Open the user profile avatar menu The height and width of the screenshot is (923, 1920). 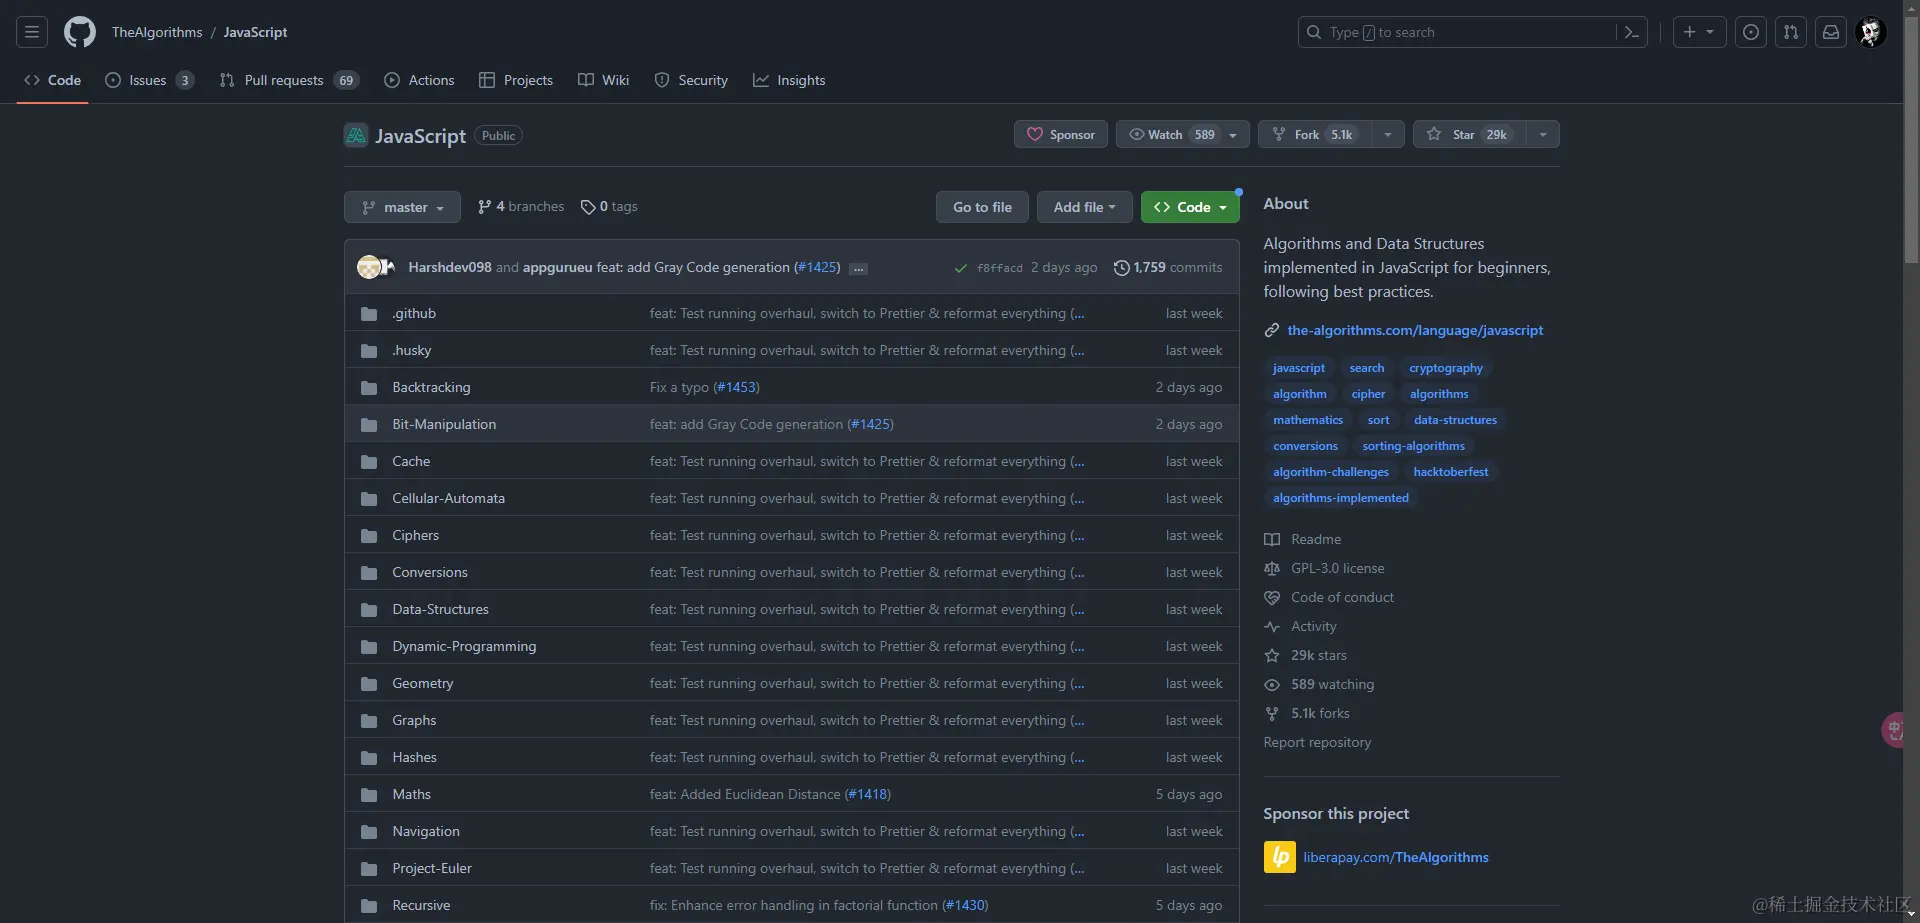pyautogui.click(x=1871, y=32)
